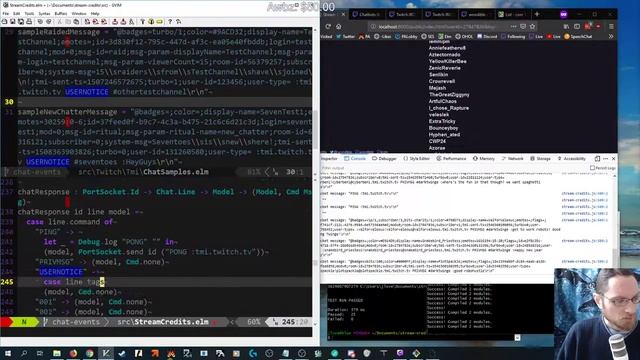
Task: Open the page actions ellipsis in address bar
Action: click(x=513, y=26)
